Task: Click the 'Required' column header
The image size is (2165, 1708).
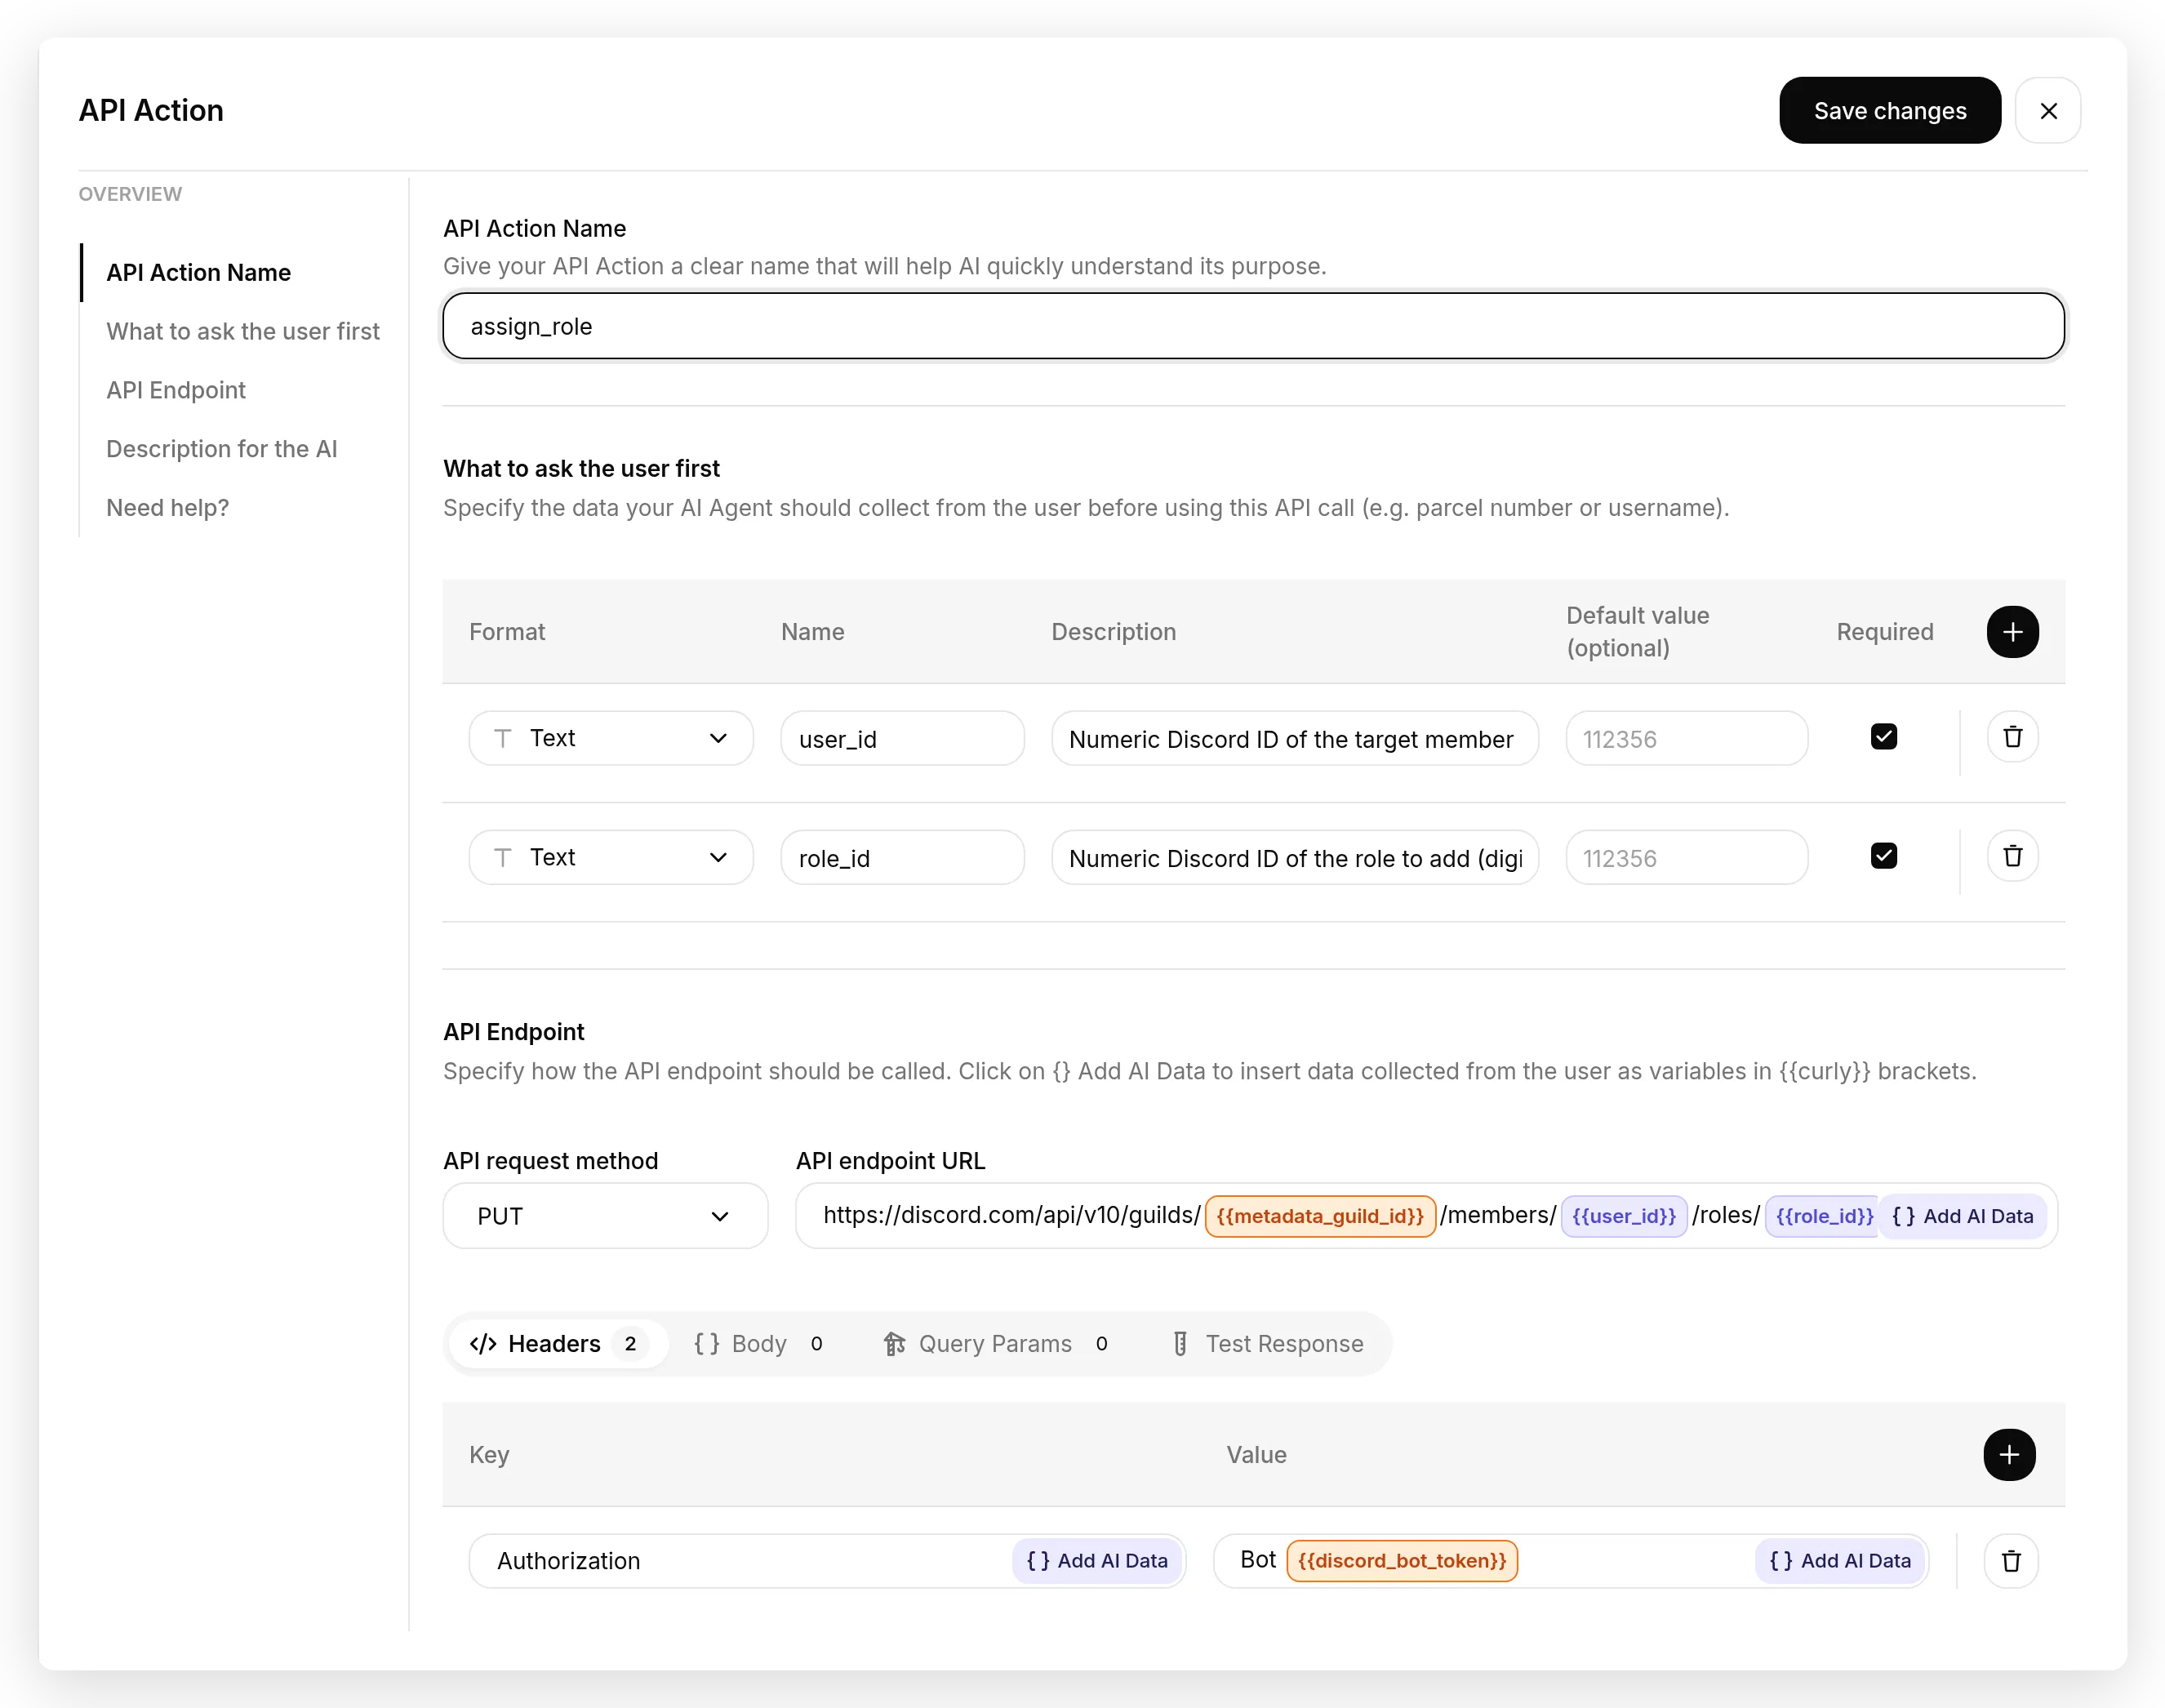Action: click(1885, 632)
